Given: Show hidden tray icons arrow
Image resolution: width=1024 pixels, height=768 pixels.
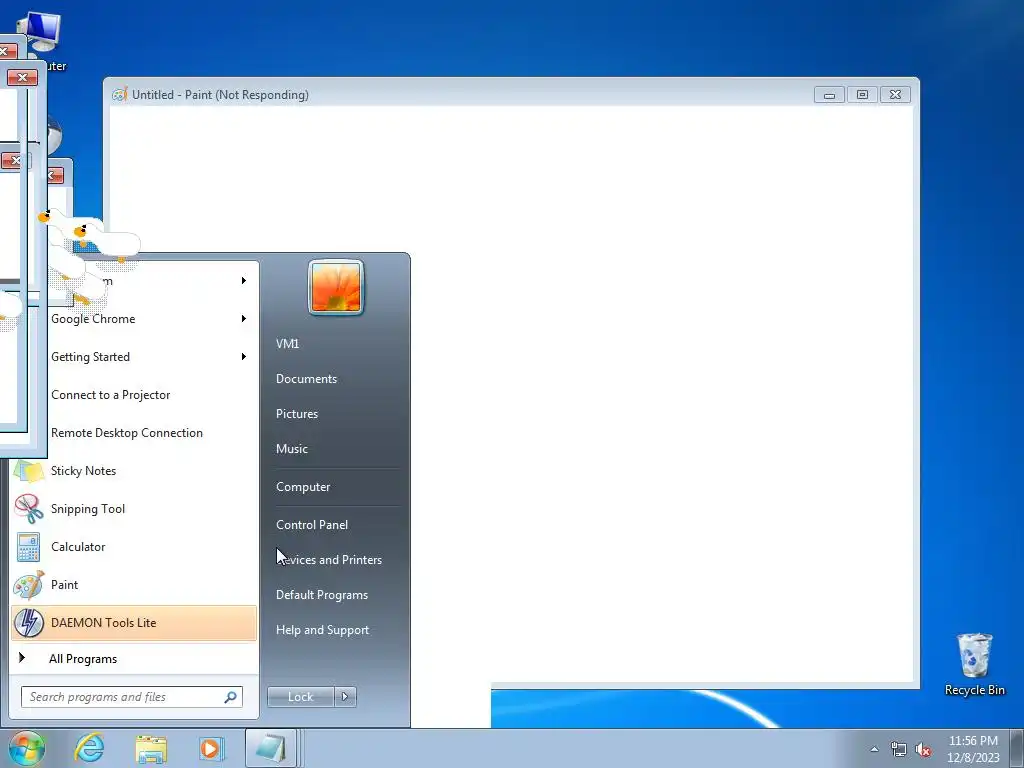Looking at the screenshot, I should click(x=874, y=749).
